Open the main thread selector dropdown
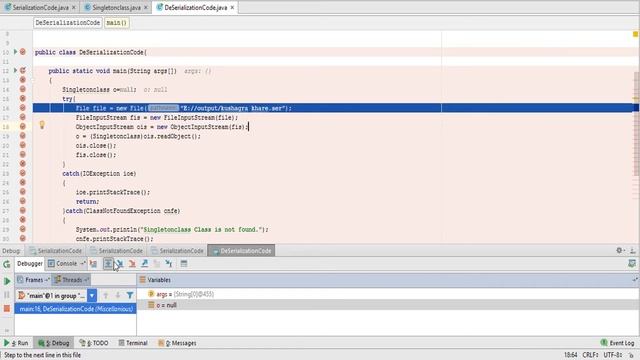The height and width of the screenshot is (360, 640). tap(92, 295)
